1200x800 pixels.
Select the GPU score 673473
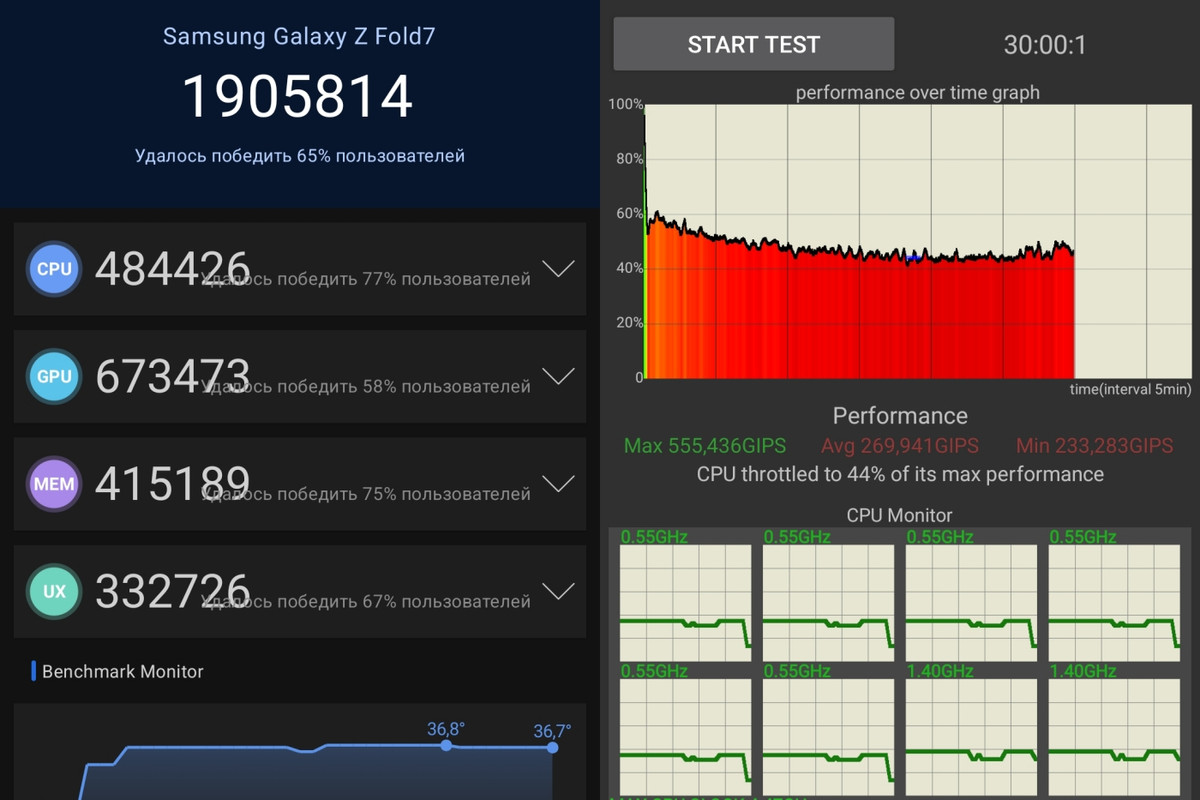tap(172, 376)
